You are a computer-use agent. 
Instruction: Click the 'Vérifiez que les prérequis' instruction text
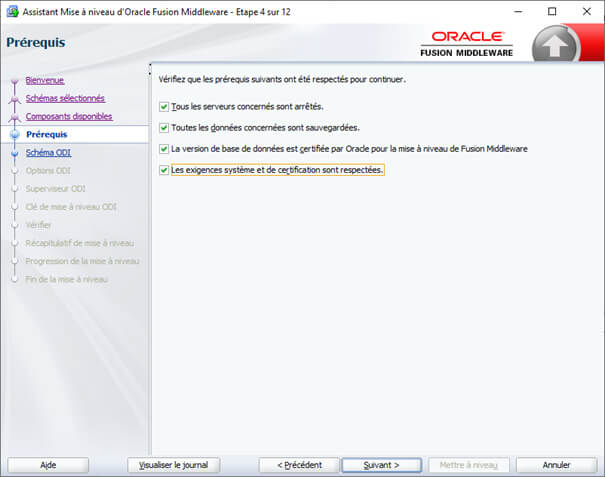(x=282, y=80)
